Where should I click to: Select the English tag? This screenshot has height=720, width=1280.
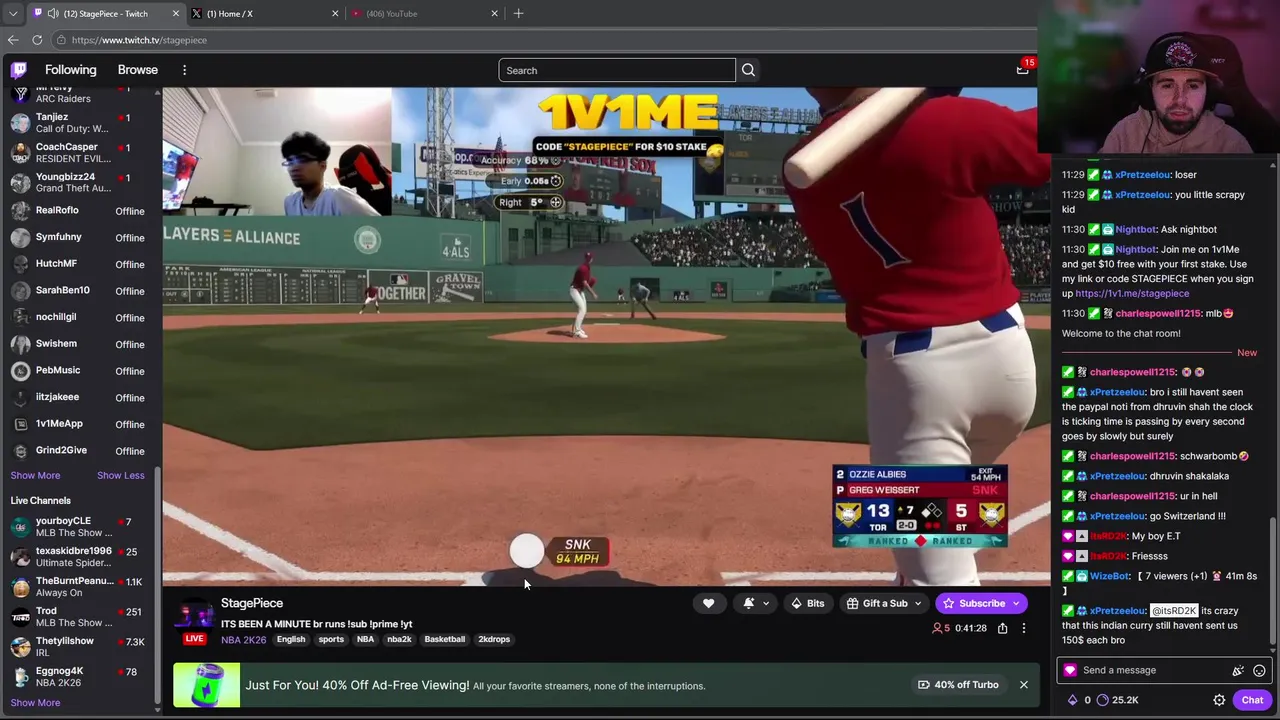(x=291, y=639)
